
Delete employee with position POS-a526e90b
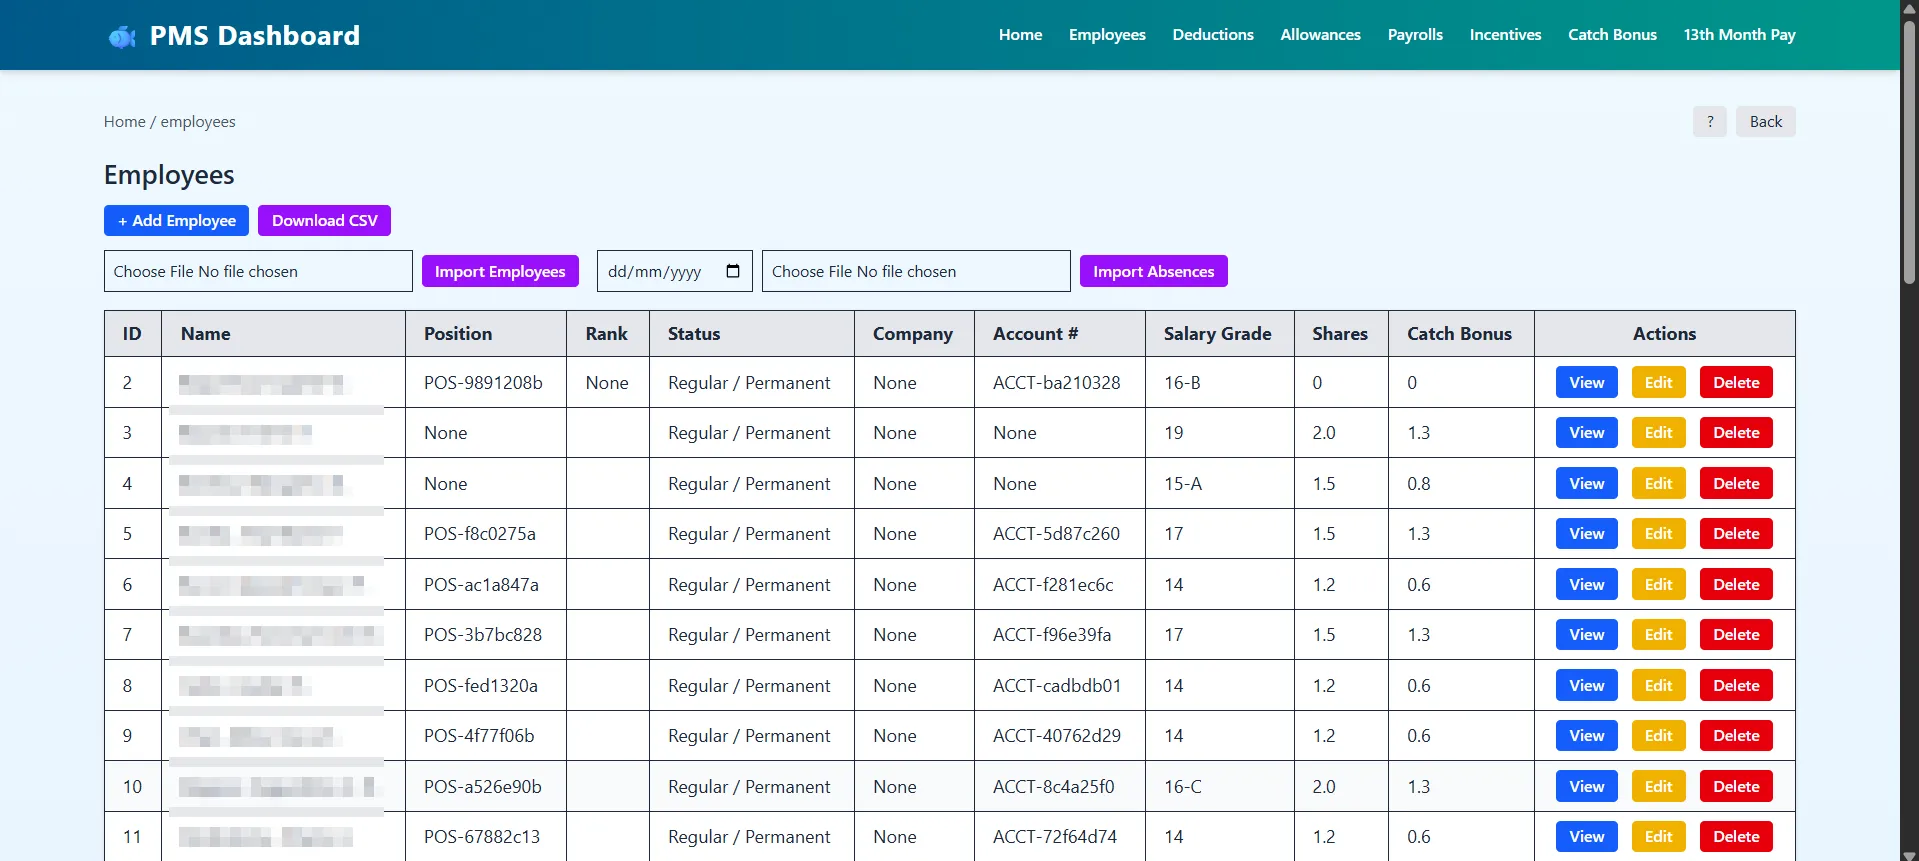[1736, 787]
